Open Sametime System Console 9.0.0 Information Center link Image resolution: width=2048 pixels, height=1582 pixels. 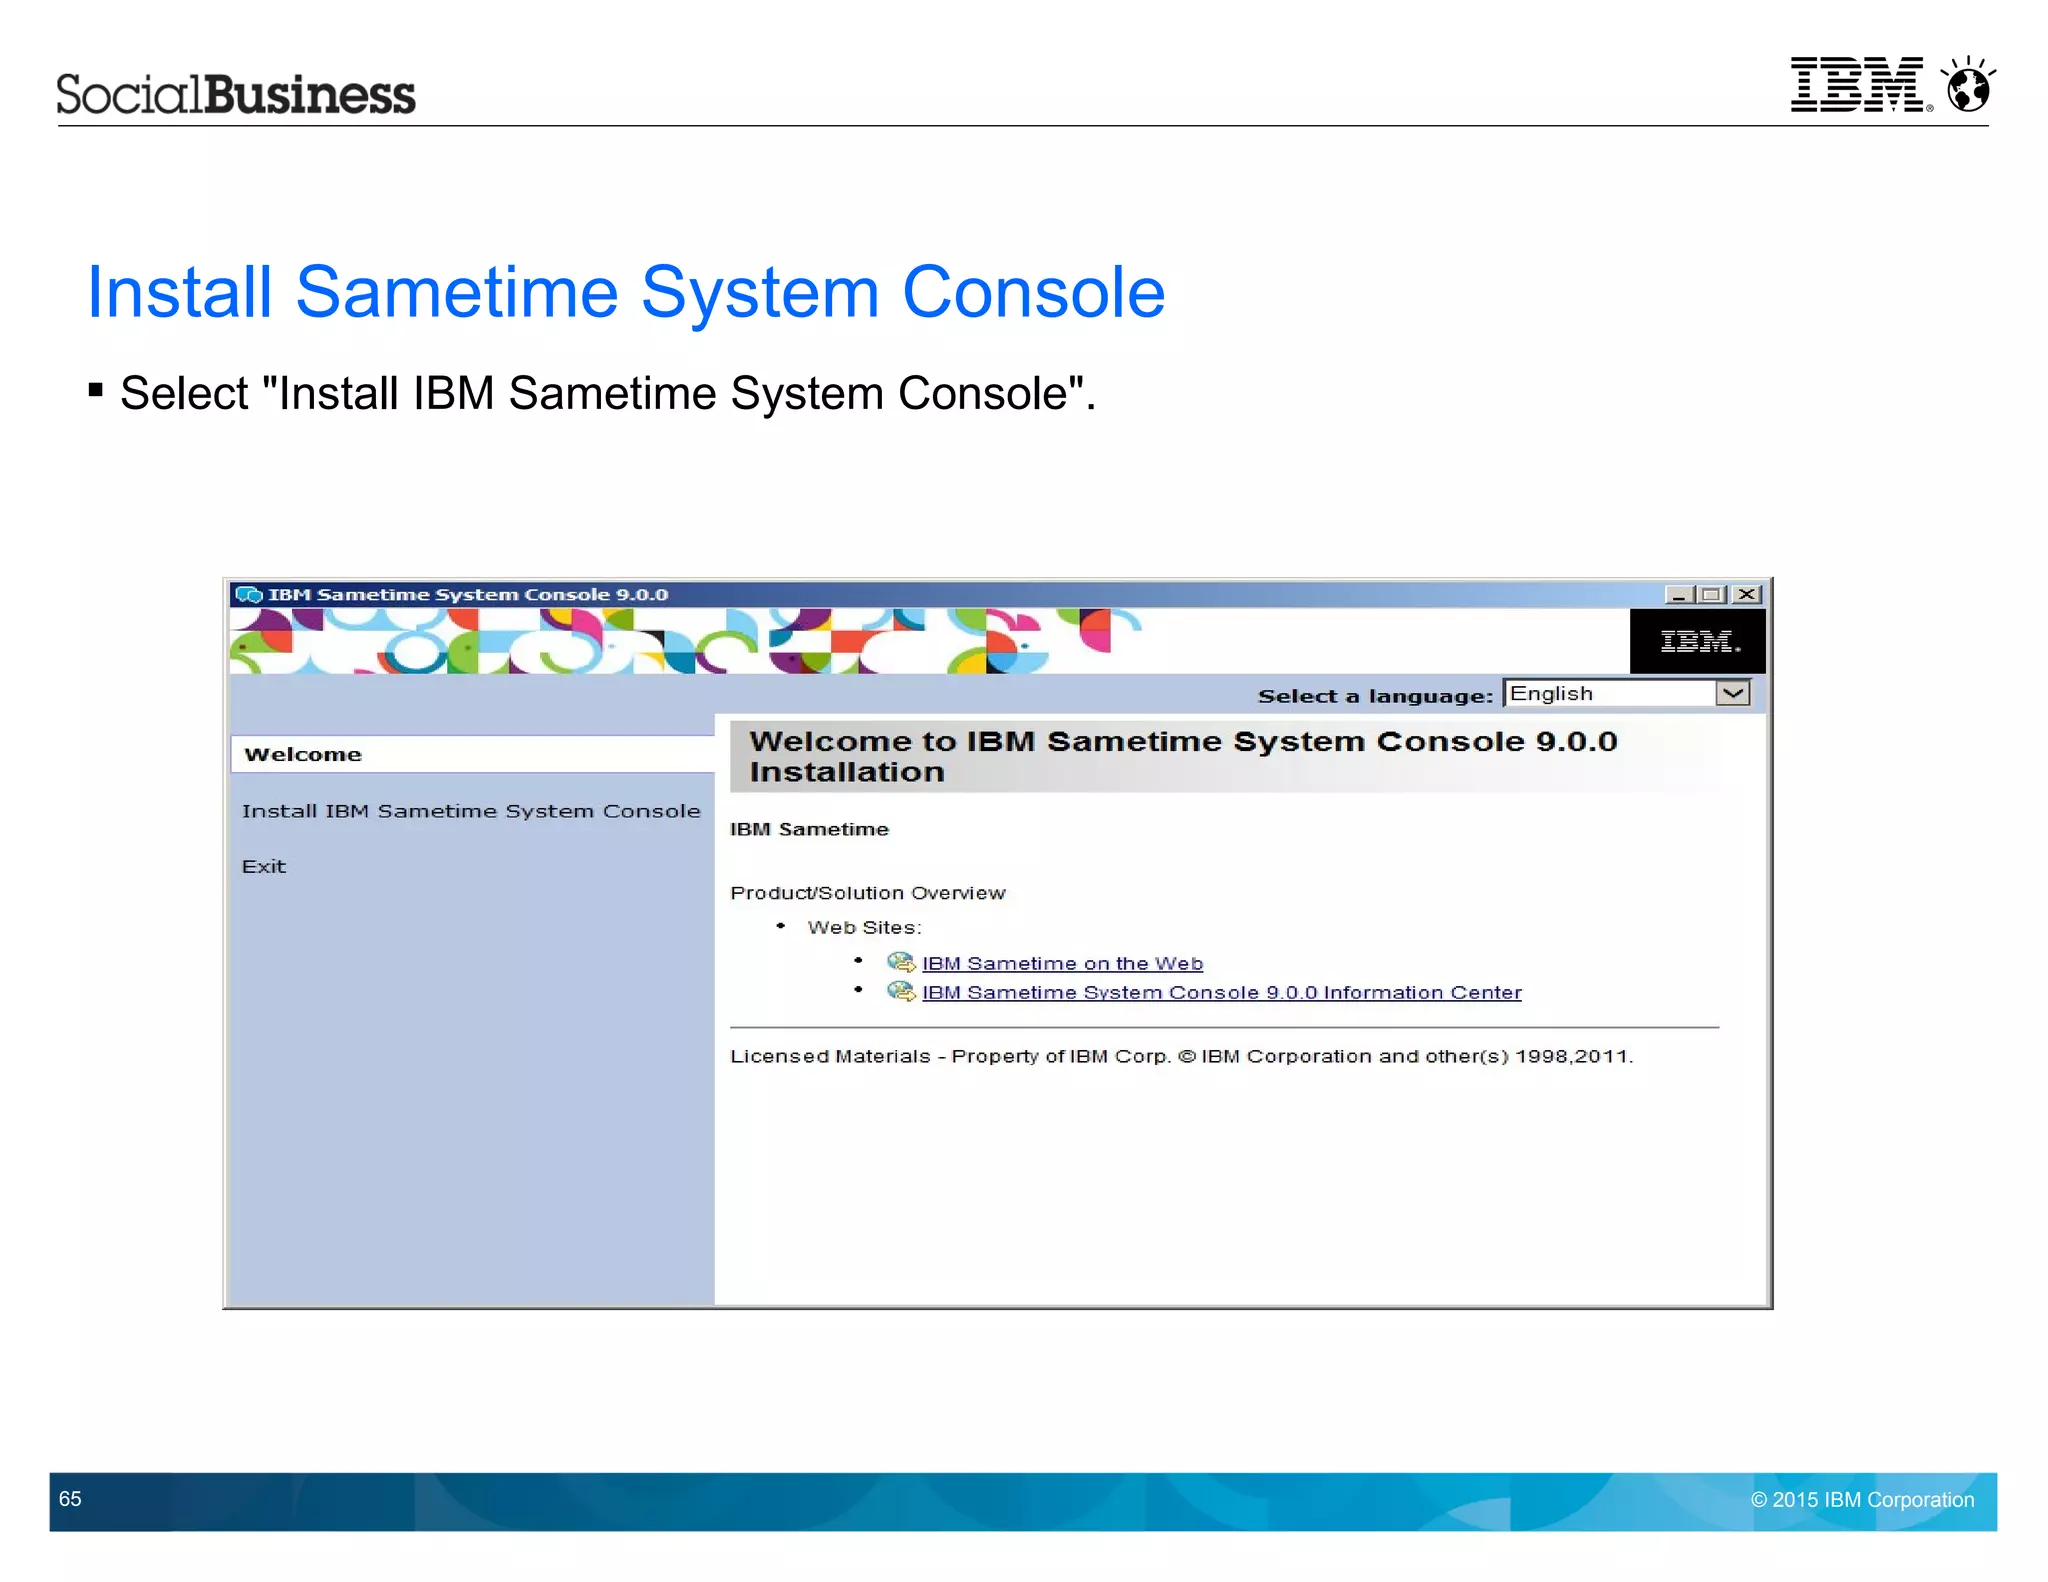1221,992
